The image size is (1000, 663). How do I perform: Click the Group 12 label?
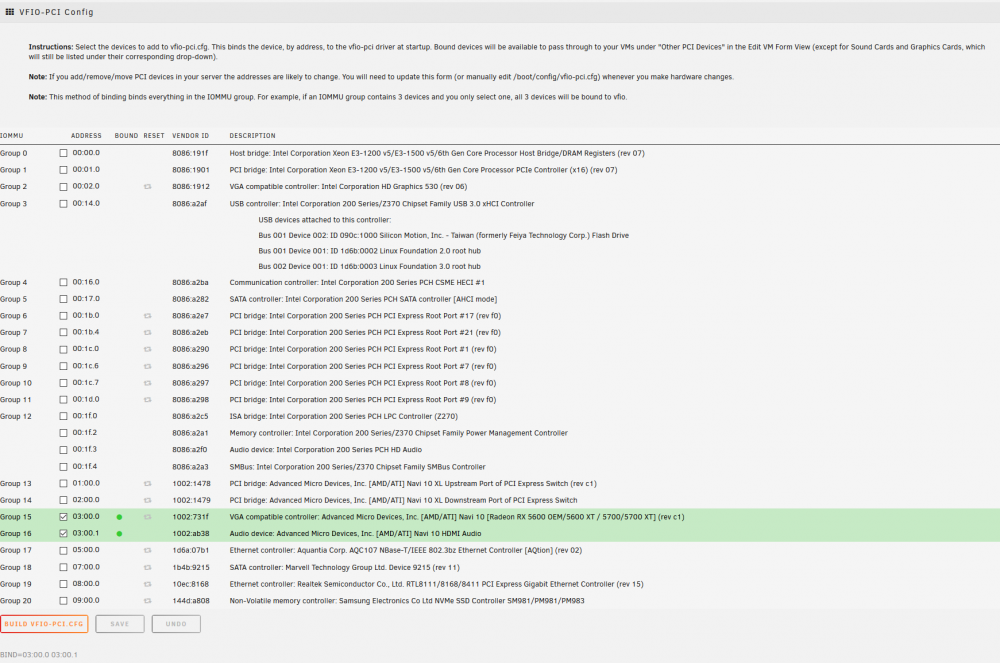(x=16, y=416)
